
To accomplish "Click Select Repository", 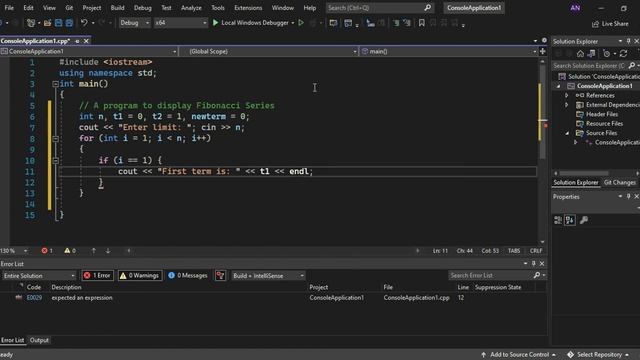I will [x=599, y=355].
